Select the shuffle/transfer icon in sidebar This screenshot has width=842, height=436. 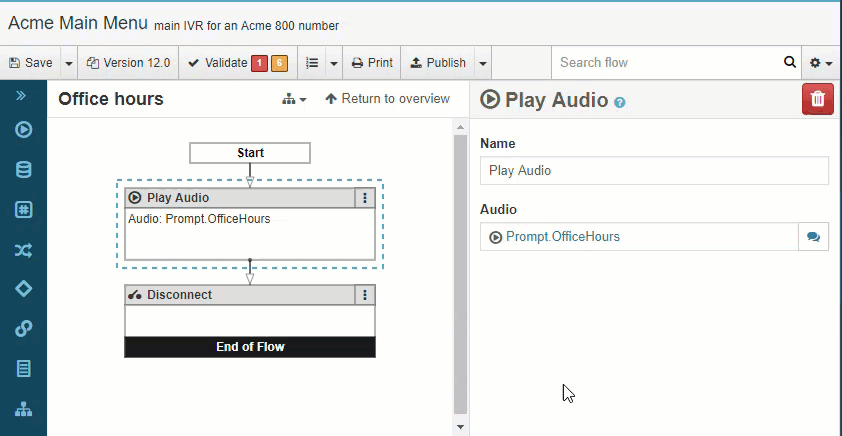23,250
